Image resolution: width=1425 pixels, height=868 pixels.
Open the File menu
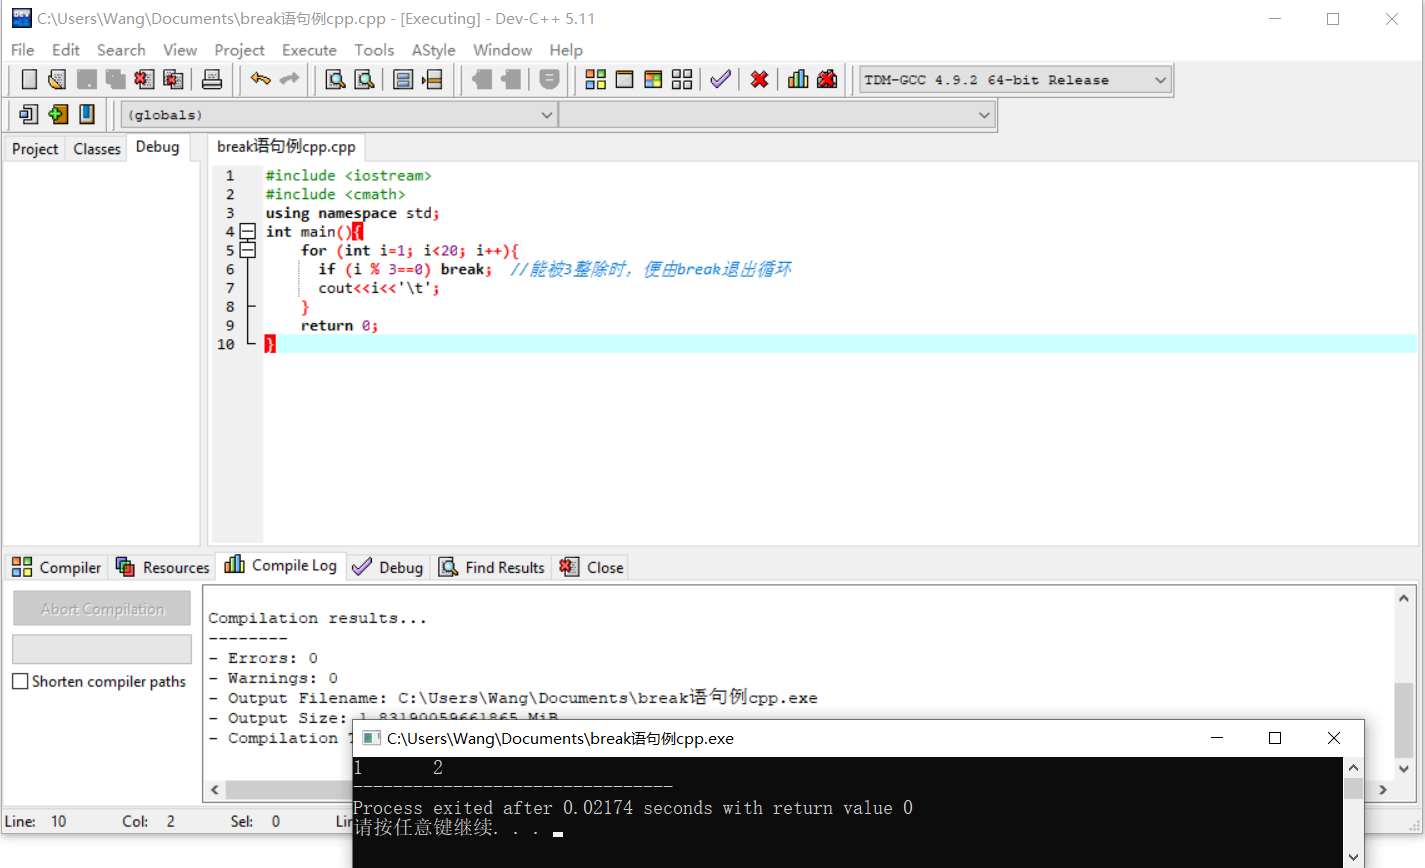(x=22, y=50)
